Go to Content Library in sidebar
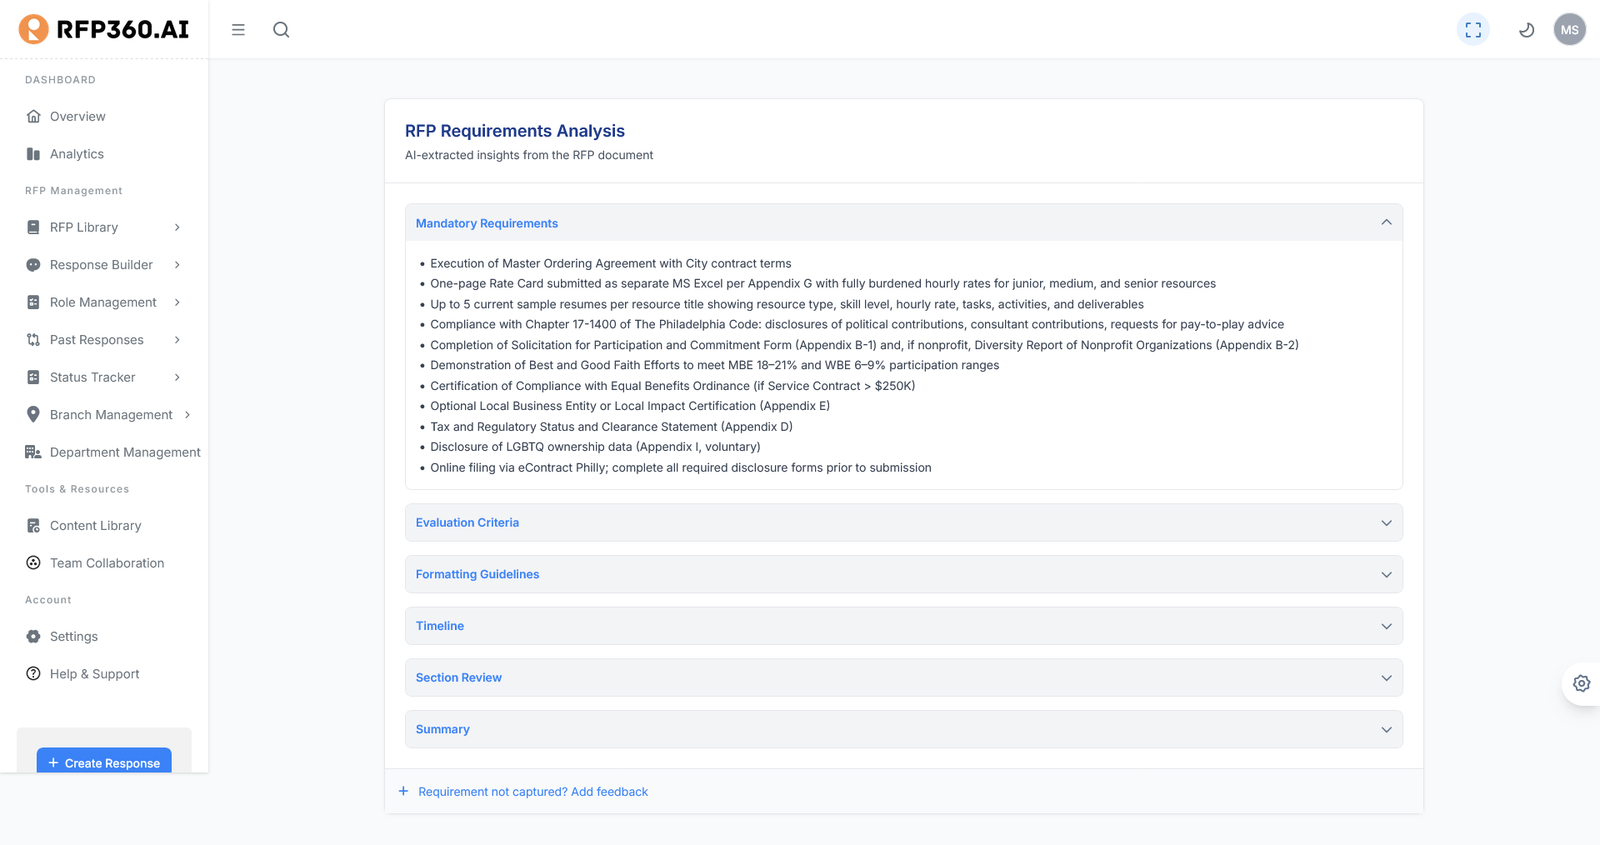Viewport: 1600px width, 845px height. tap(95, 526)
